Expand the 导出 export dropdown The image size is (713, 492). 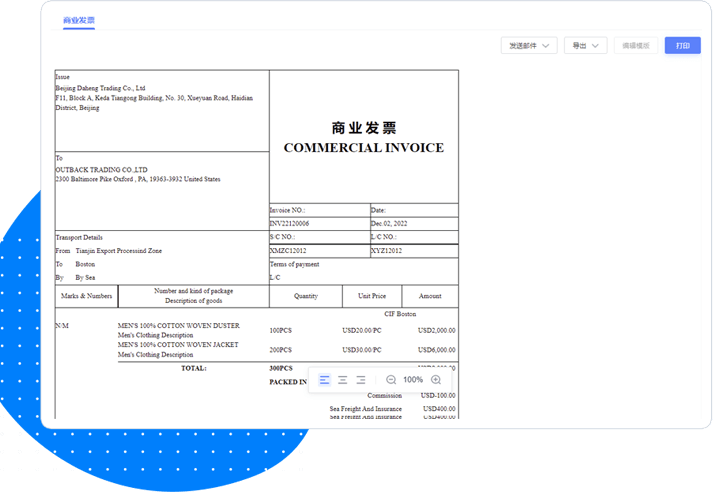click(x=585, y=46)
